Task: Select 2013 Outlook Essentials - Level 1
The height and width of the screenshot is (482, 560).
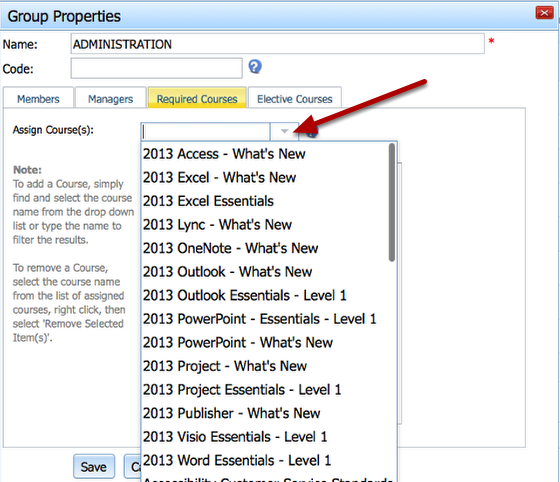Action: point(265,295)
